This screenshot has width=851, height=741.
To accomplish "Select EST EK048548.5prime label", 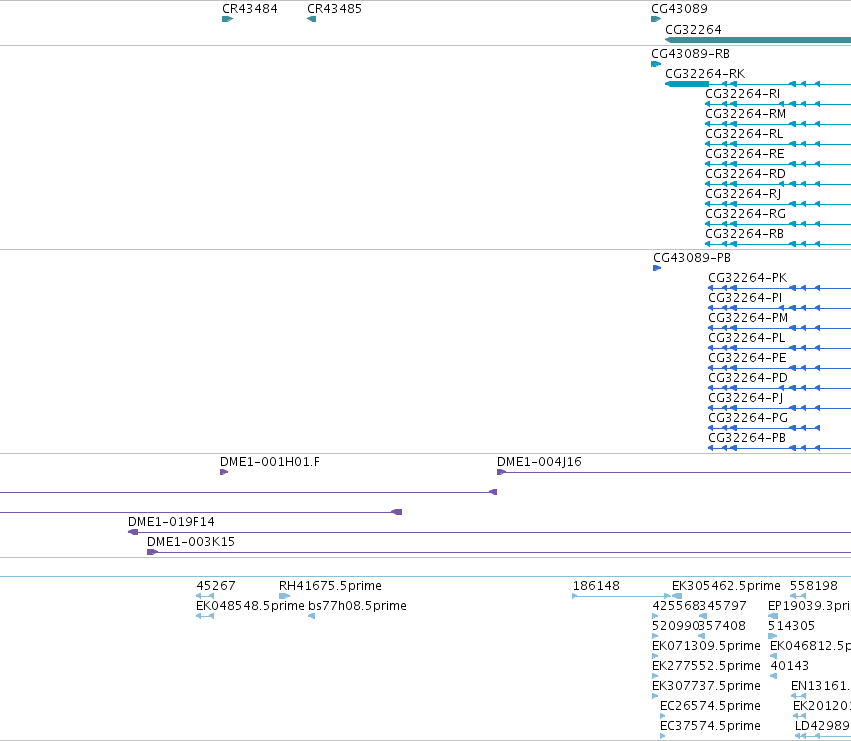I will point(250,606).
